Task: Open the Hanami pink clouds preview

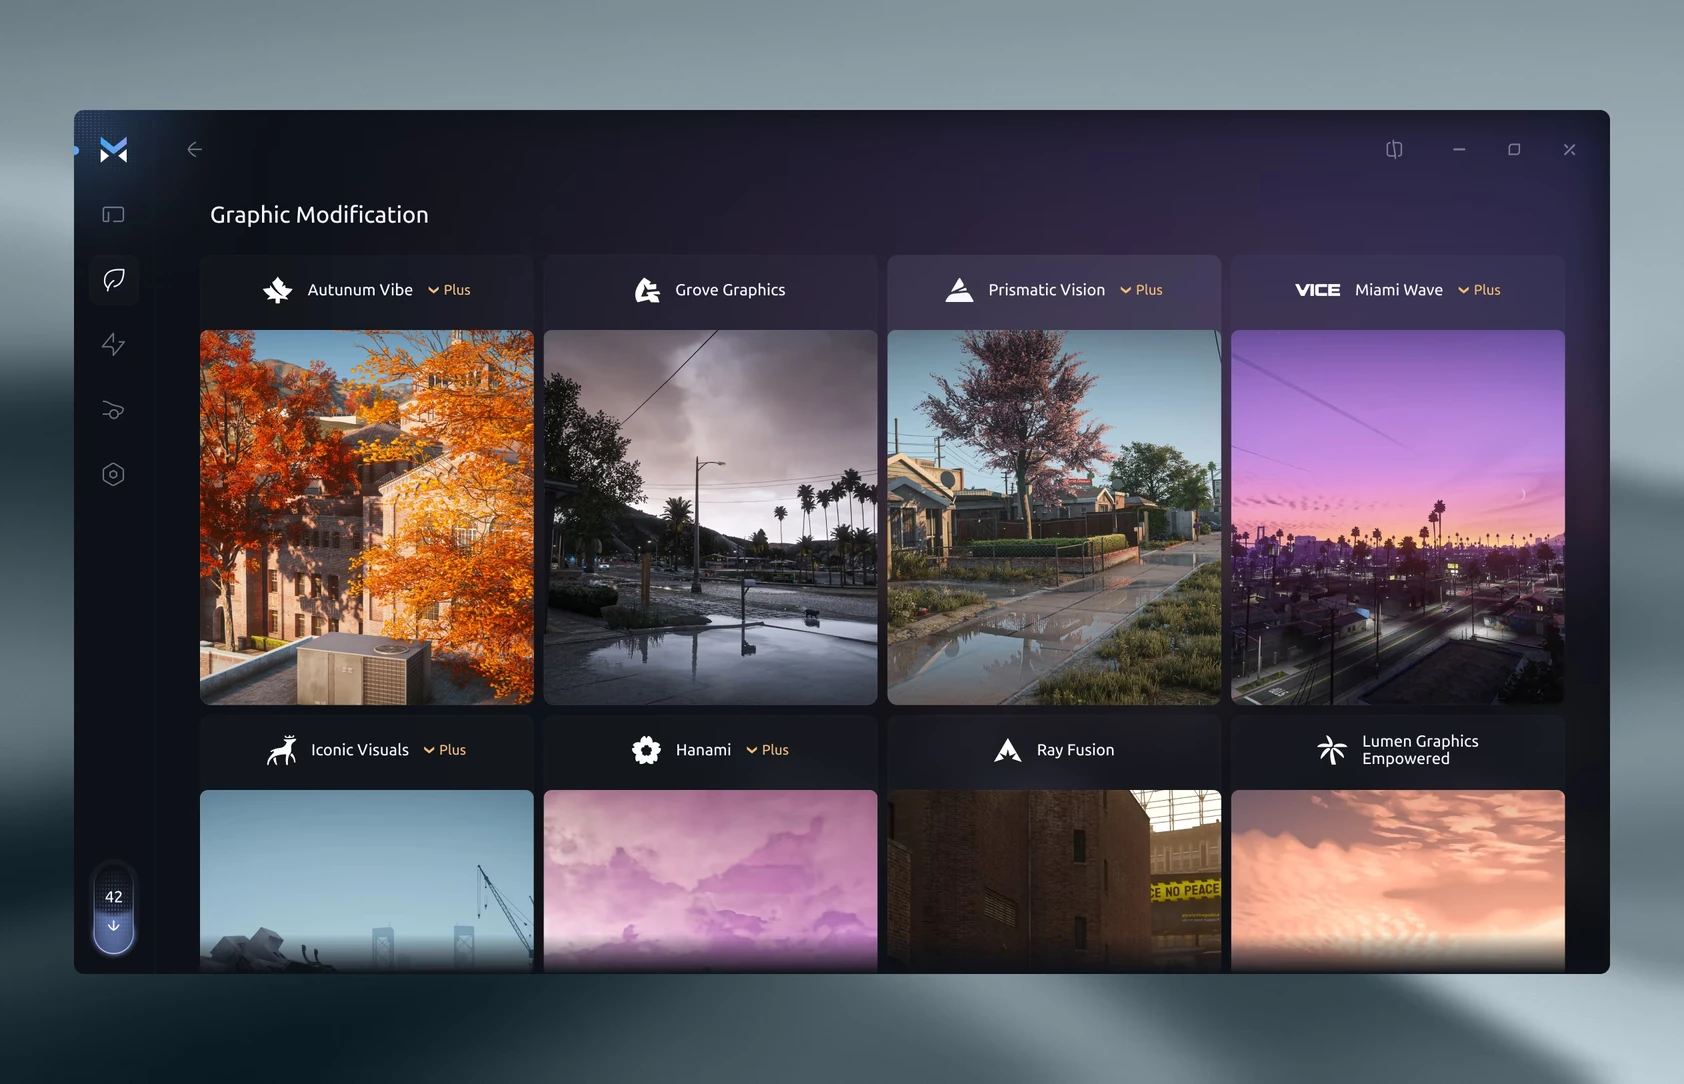Action: pyautogui.click(x=710, y=881)
